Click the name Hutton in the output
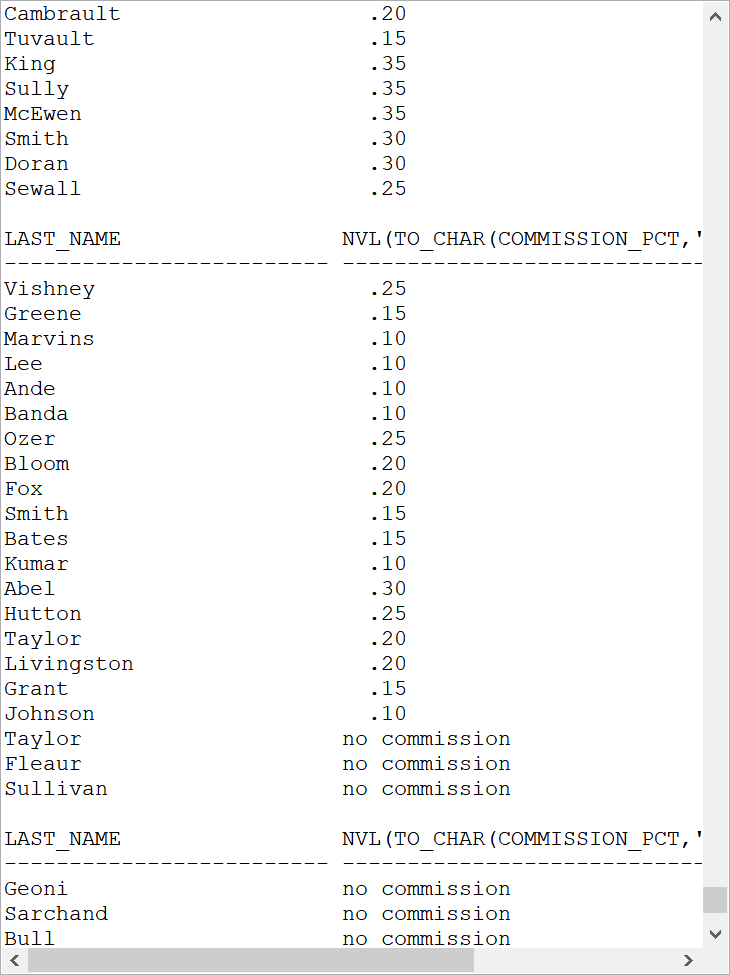This screenshot has height=975, width=730. tap(43, 614)
